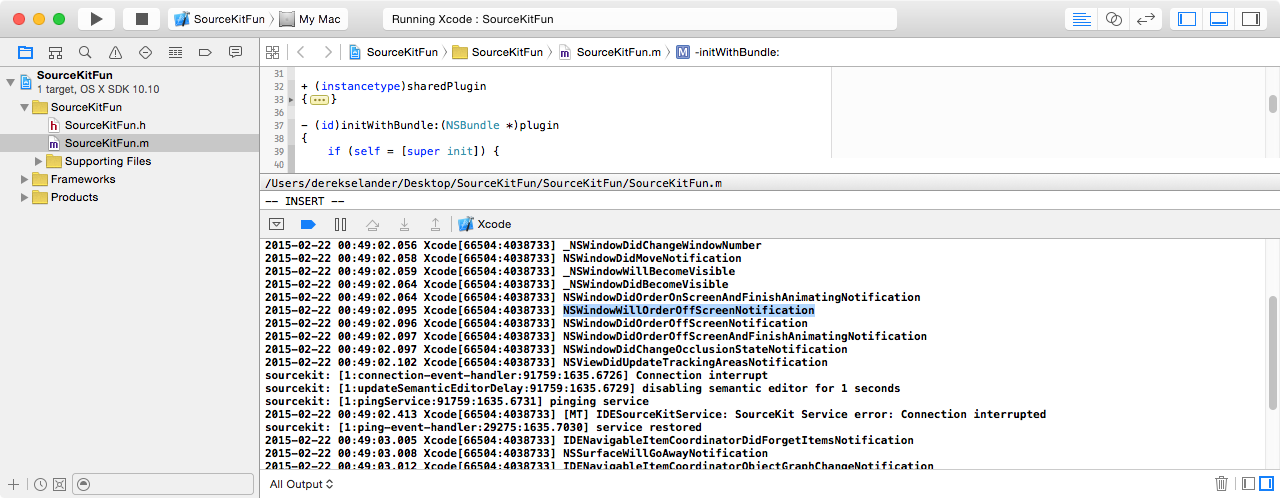Open the Find navigator tab

pos(85,52)
